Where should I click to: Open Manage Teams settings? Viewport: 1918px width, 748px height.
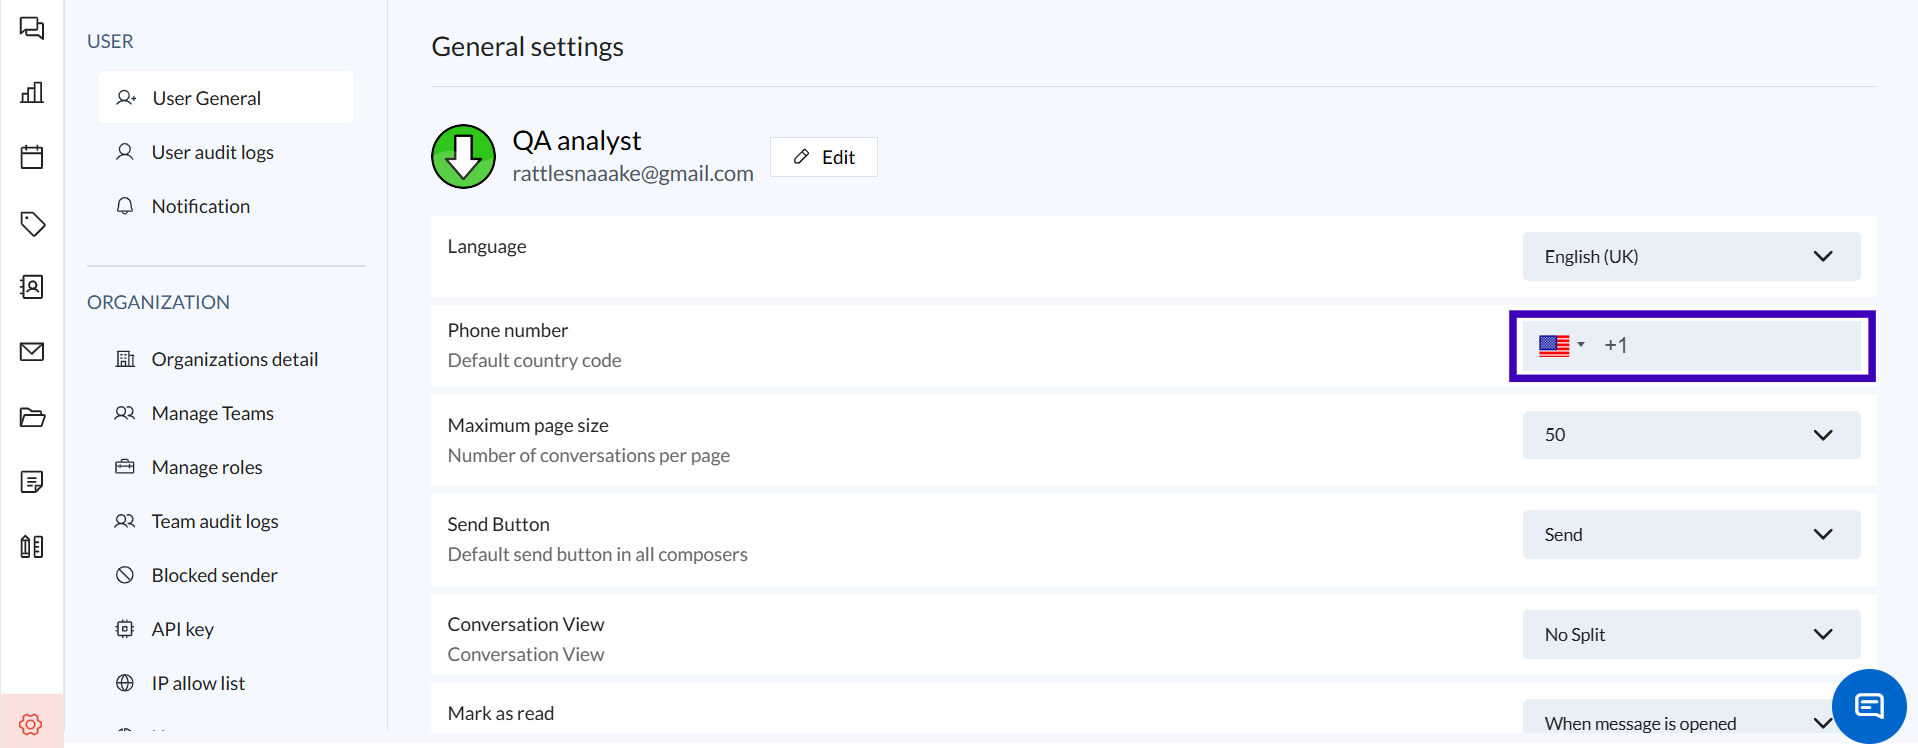coord(212,413)
